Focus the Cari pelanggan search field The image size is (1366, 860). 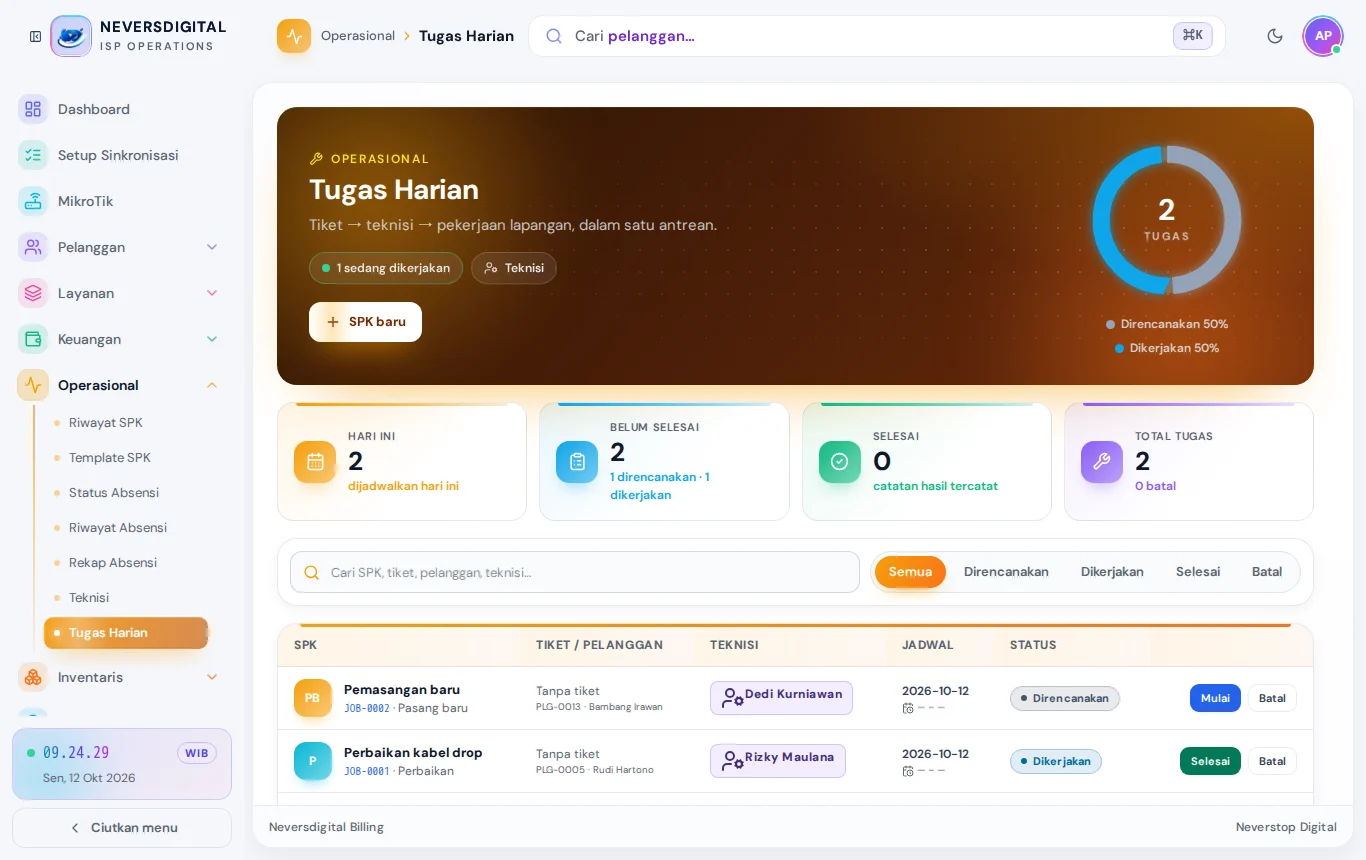click(877, 36)
